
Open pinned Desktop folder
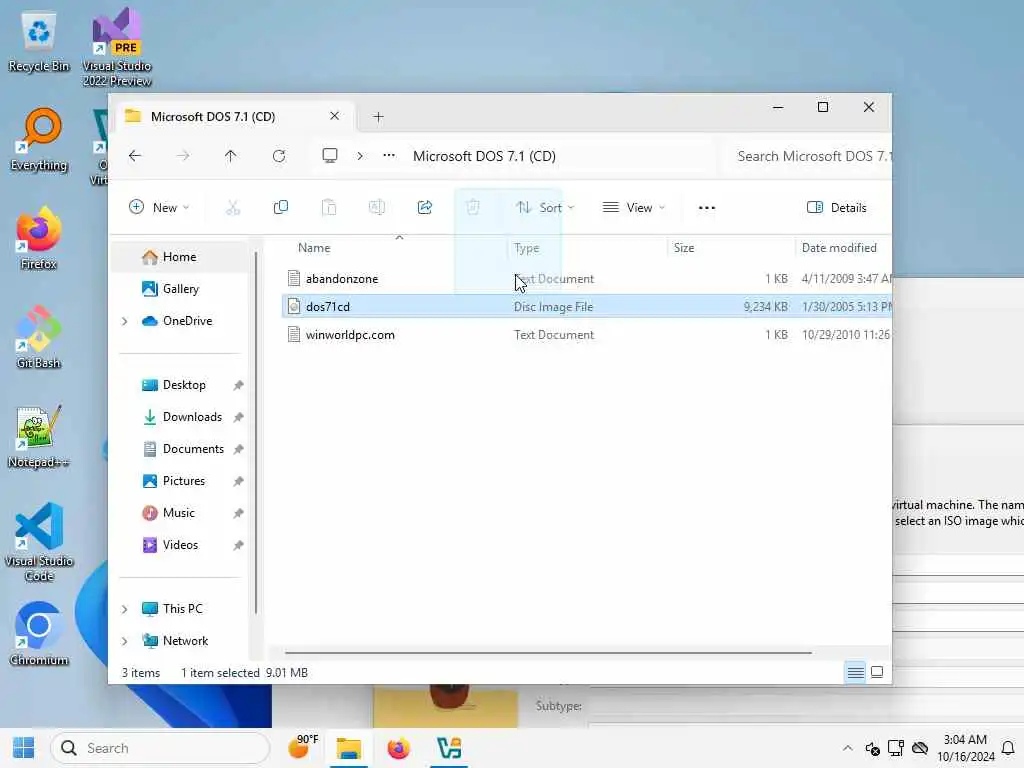[183, 385]
